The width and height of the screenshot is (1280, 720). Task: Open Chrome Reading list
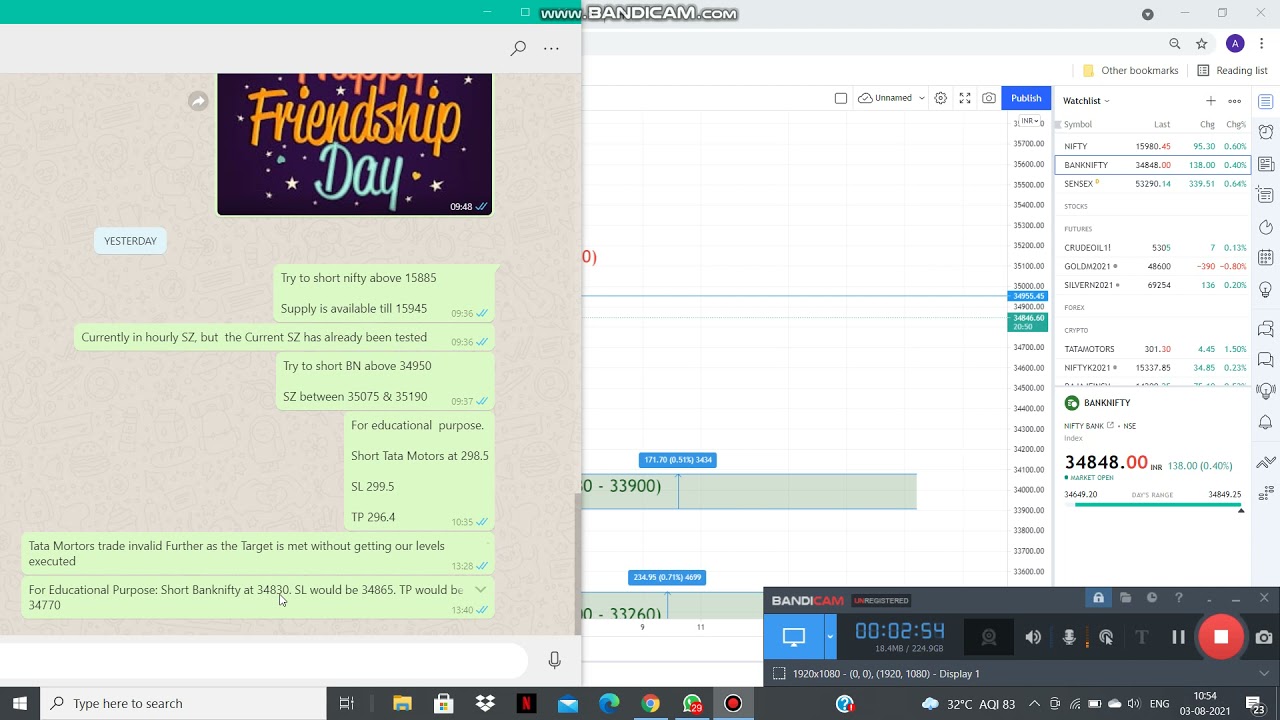pos(1232,71)
